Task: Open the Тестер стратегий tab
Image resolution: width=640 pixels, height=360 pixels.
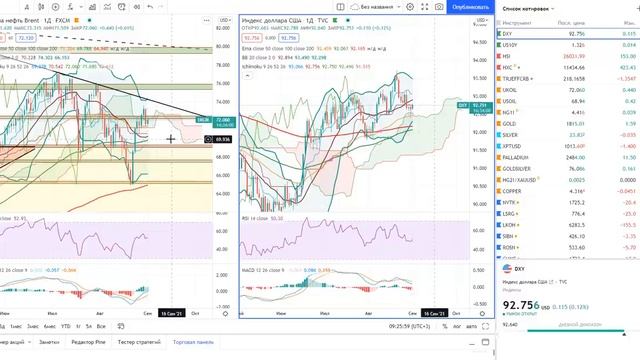Action: (139, 342)
